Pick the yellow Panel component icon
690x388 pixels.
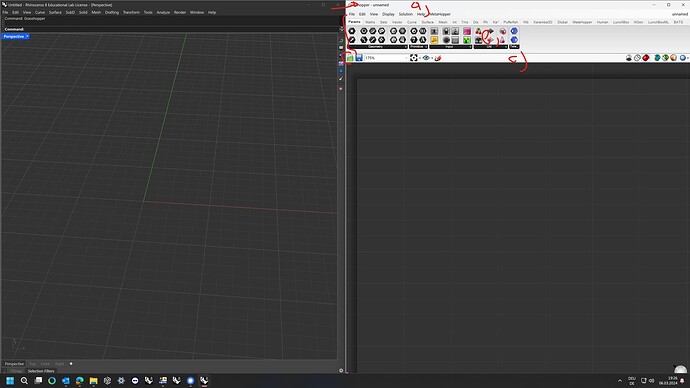pyautogui.click(x=434, y=40)
